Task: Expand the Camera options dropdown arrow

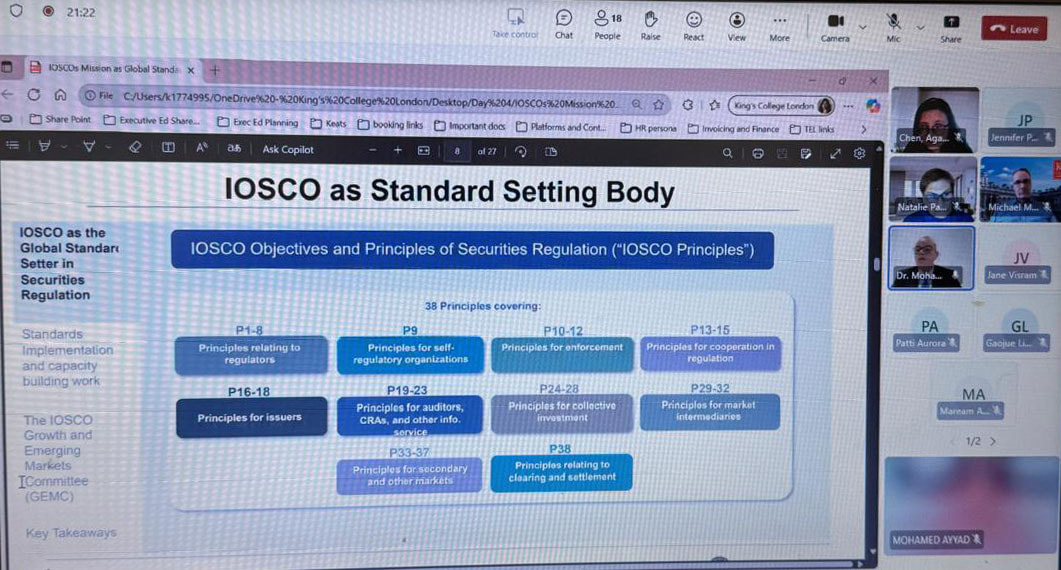Action: [862, 26]
